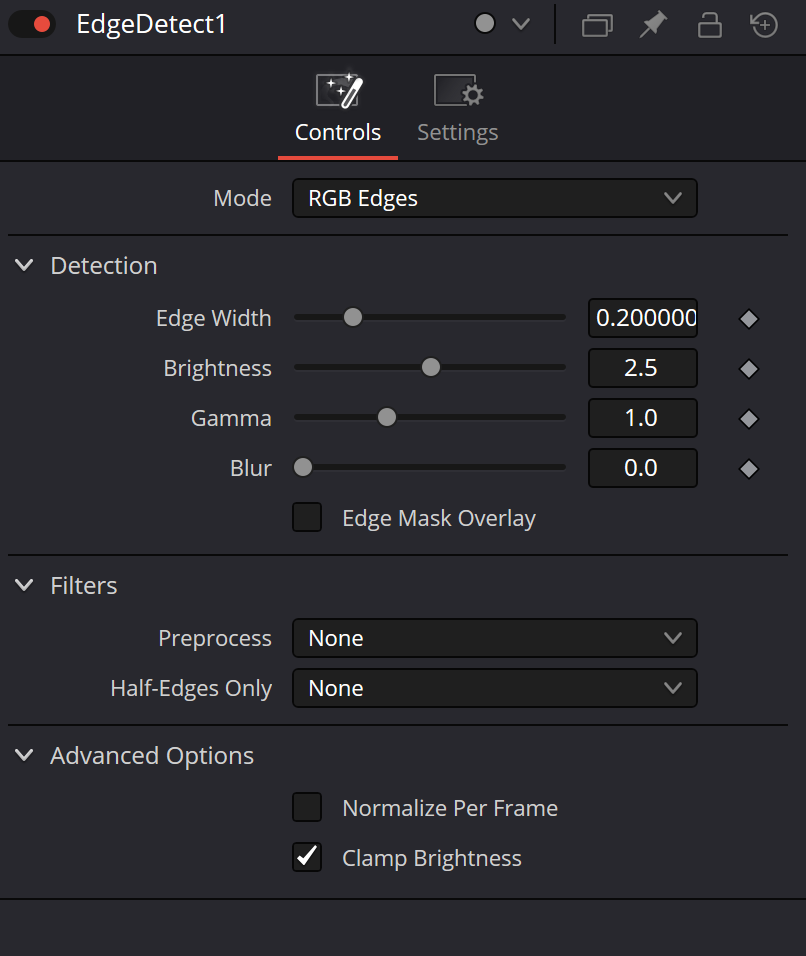Image resolution: width=806 pixels, height=956 pixels.
Task: Pin the EdgeDetect1 inspector
Action: pyautogui.click(x=653, y=25)
